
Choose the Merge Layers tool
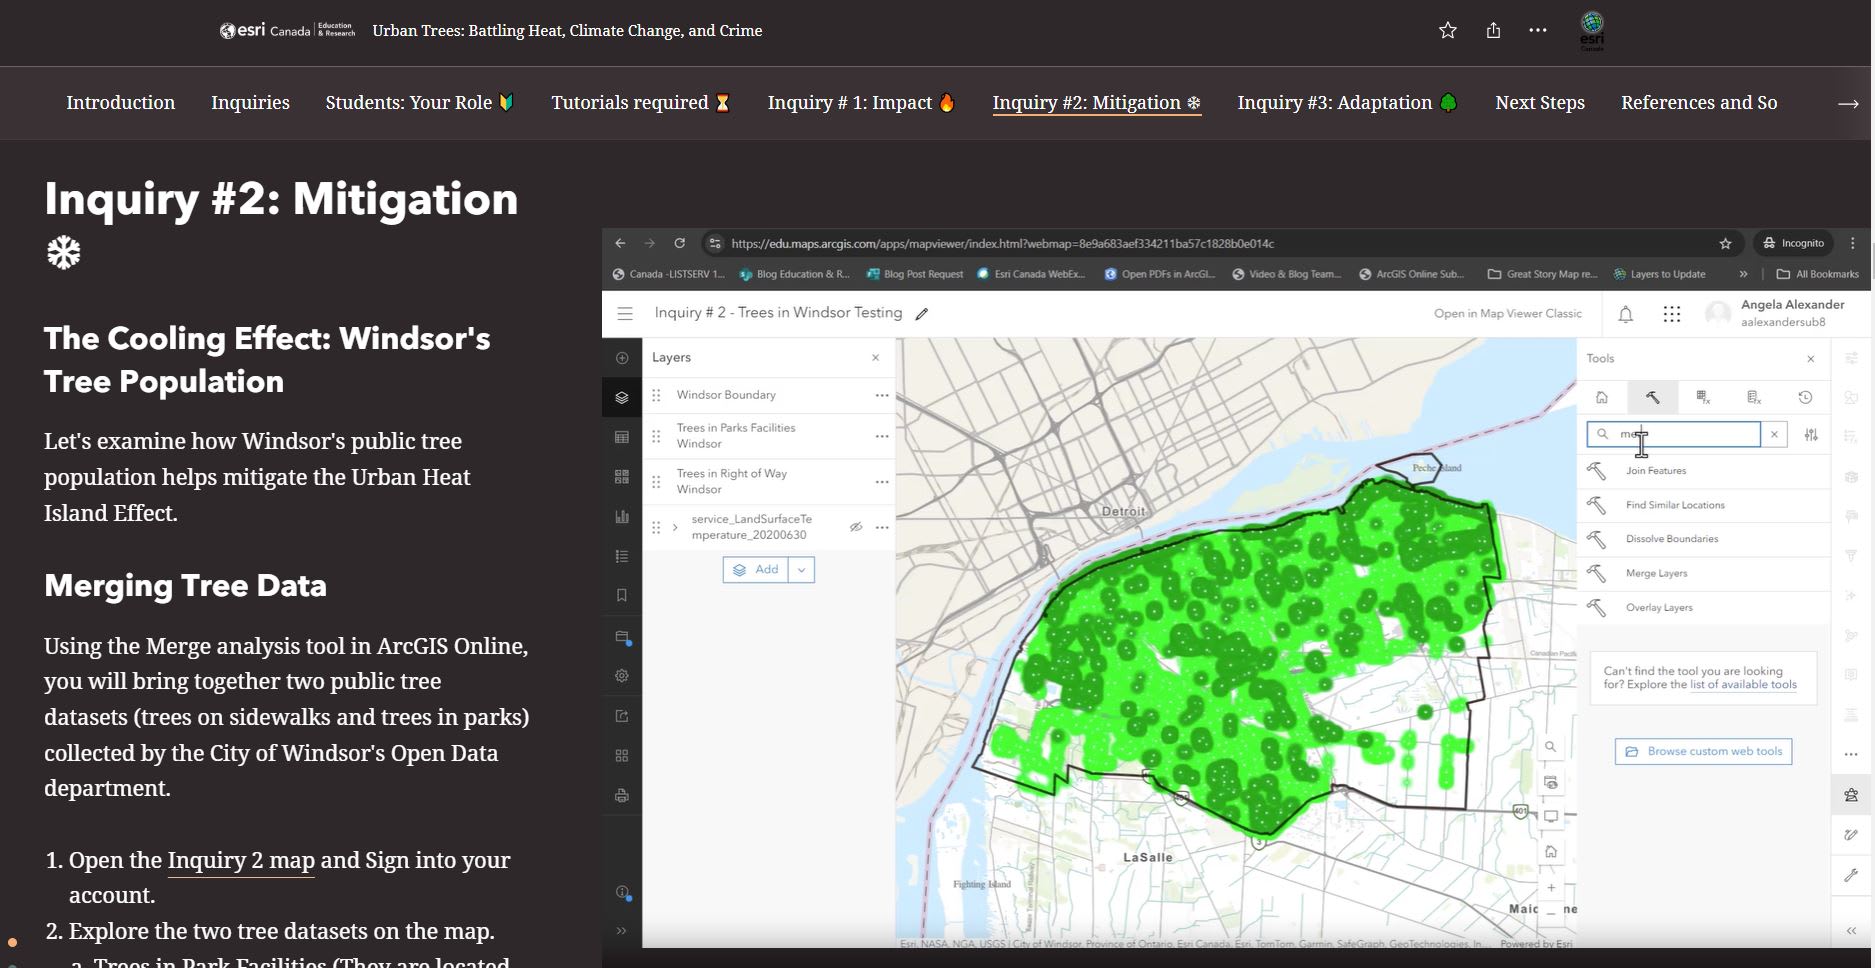1704,573
